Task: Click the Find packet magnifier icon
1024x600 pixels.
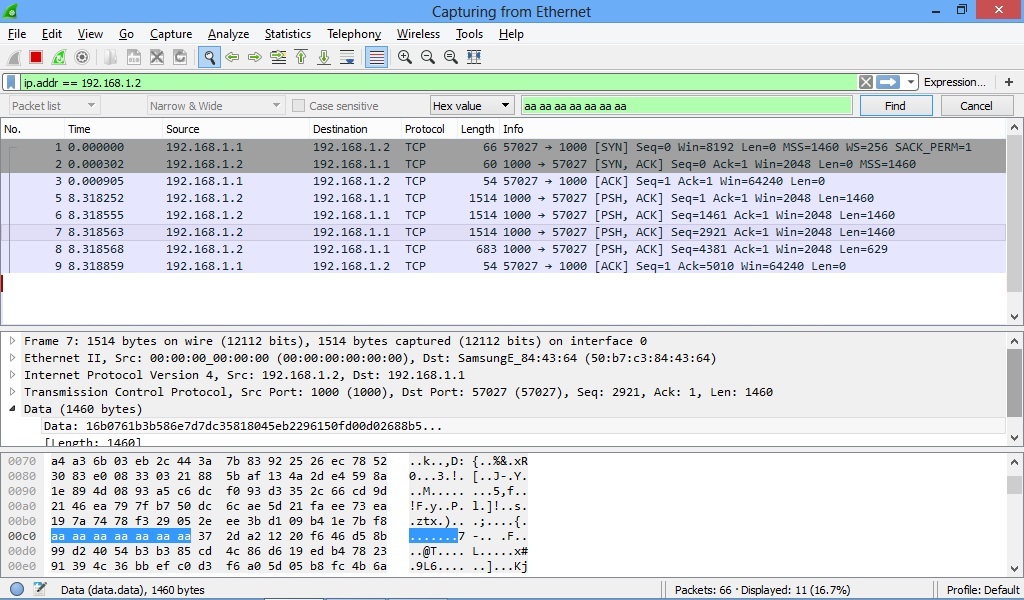Action: (209, 57)
